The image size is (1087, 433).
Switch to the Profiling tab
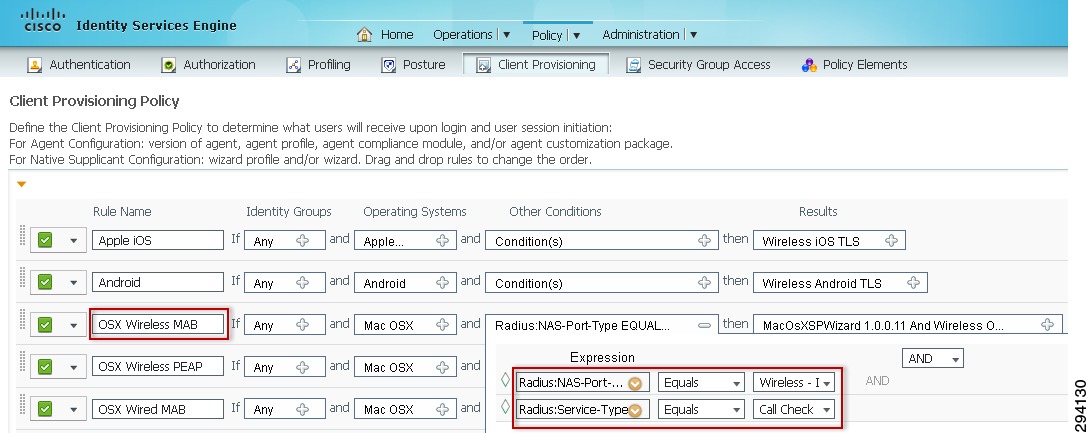coord(319,64)
